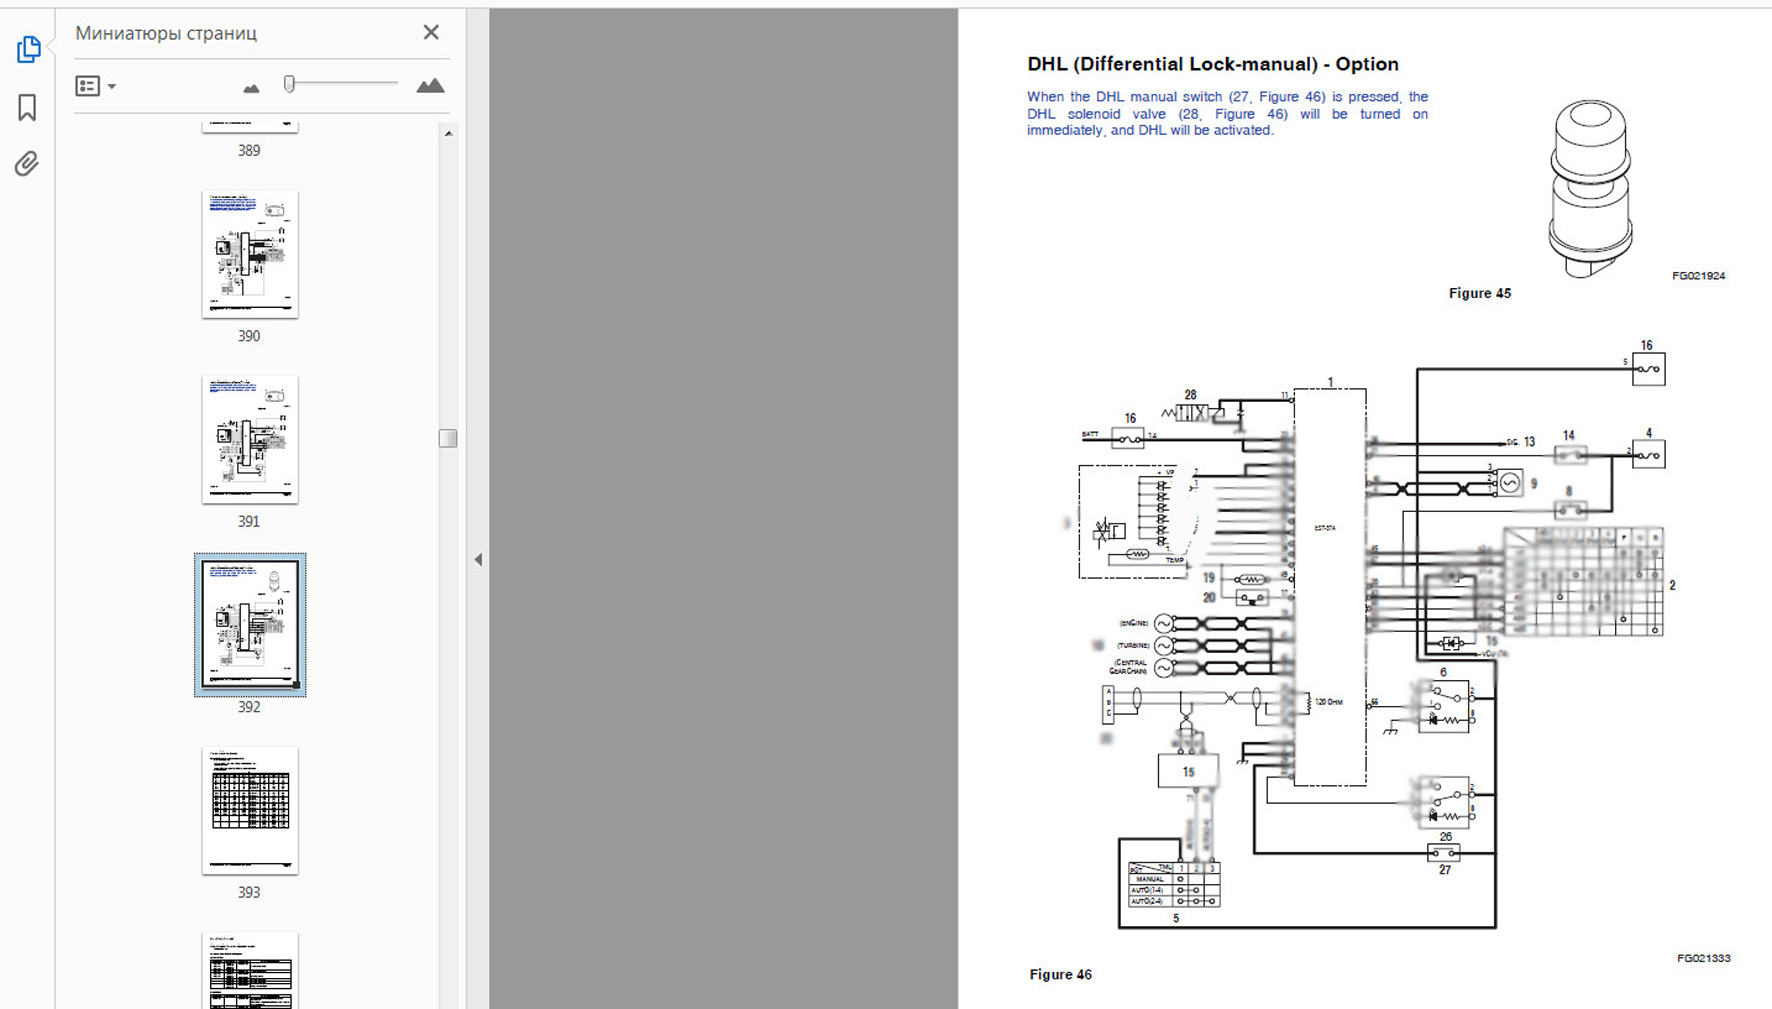1772x1009 pixels.
Task: Open the Page Thumbnails panel icon
Action: click(x=28, y=49)
